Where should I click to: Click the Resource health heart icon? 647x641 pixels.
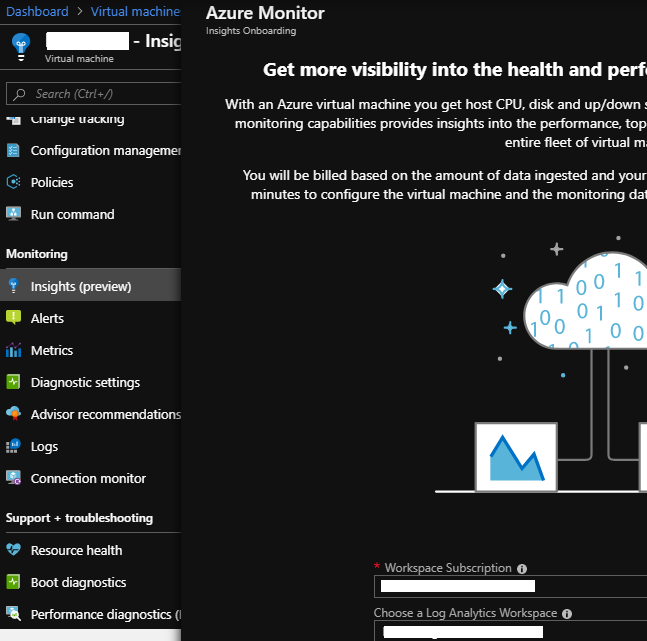(x=13, y=551)
